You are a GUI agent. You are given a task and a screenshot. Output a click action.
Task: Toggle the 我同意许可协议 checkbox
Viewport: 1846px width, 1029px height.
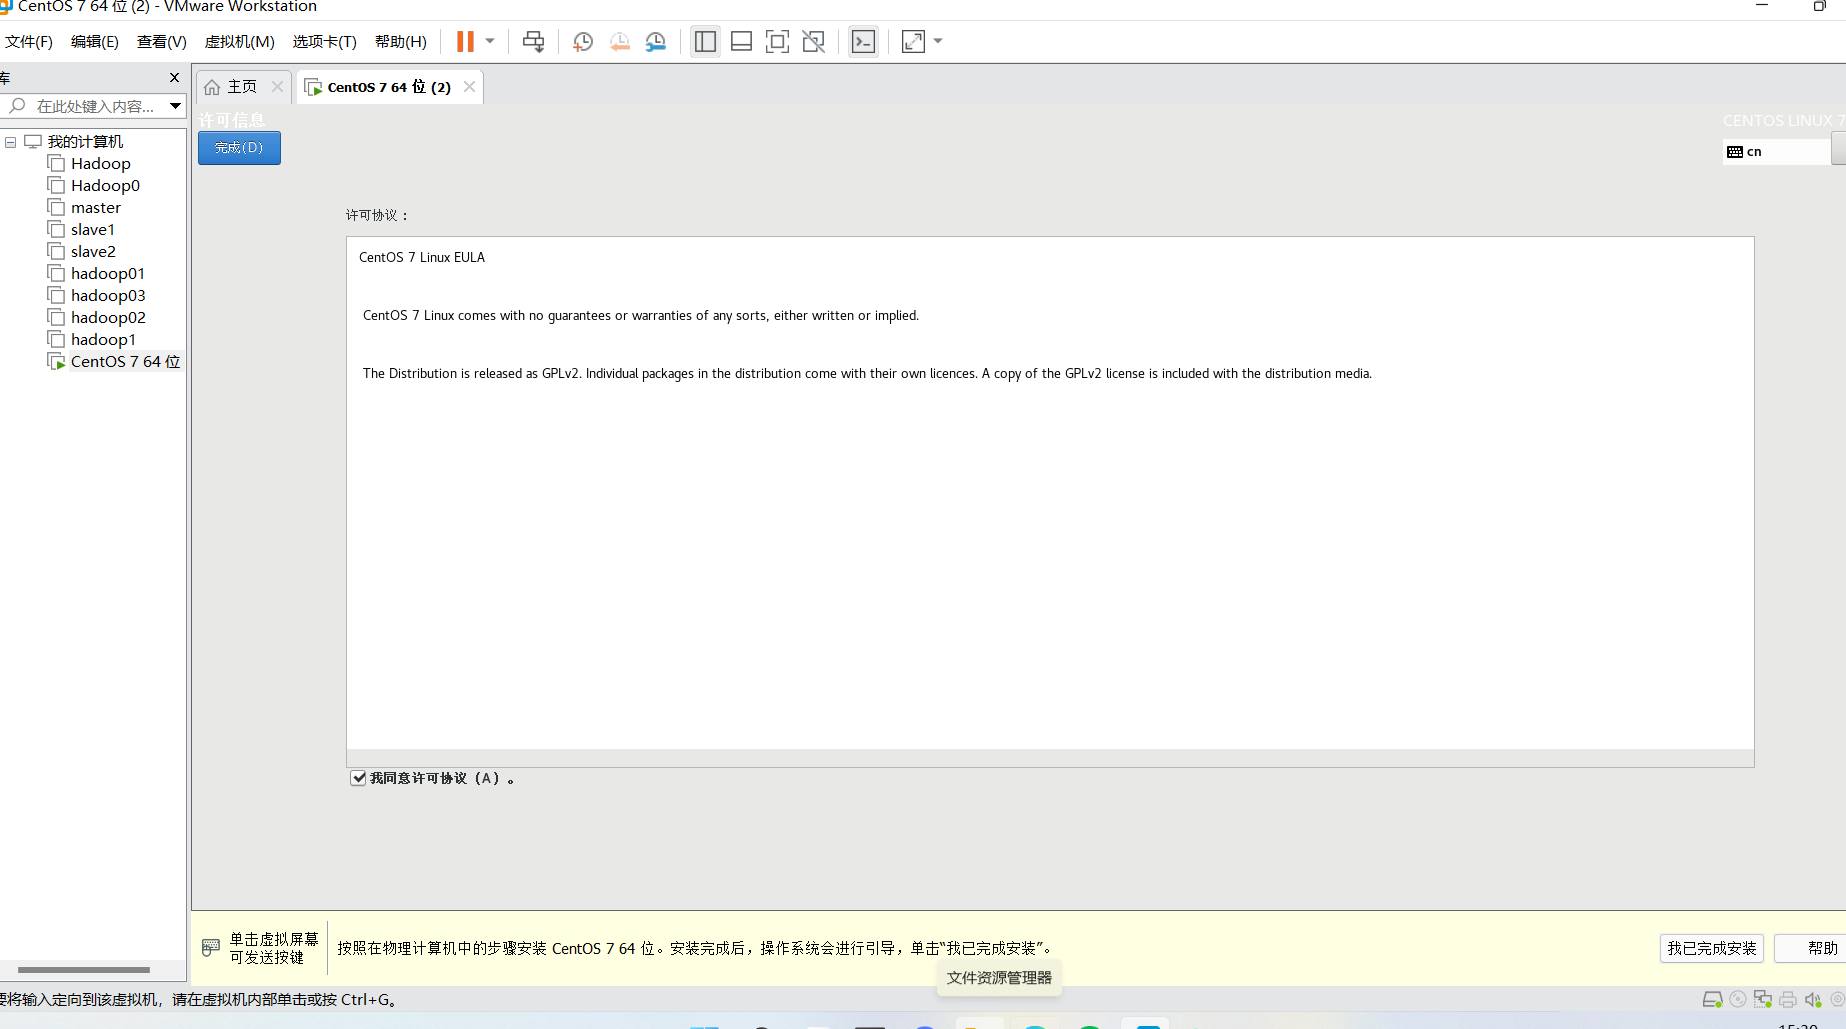click(x=358, y=778)
